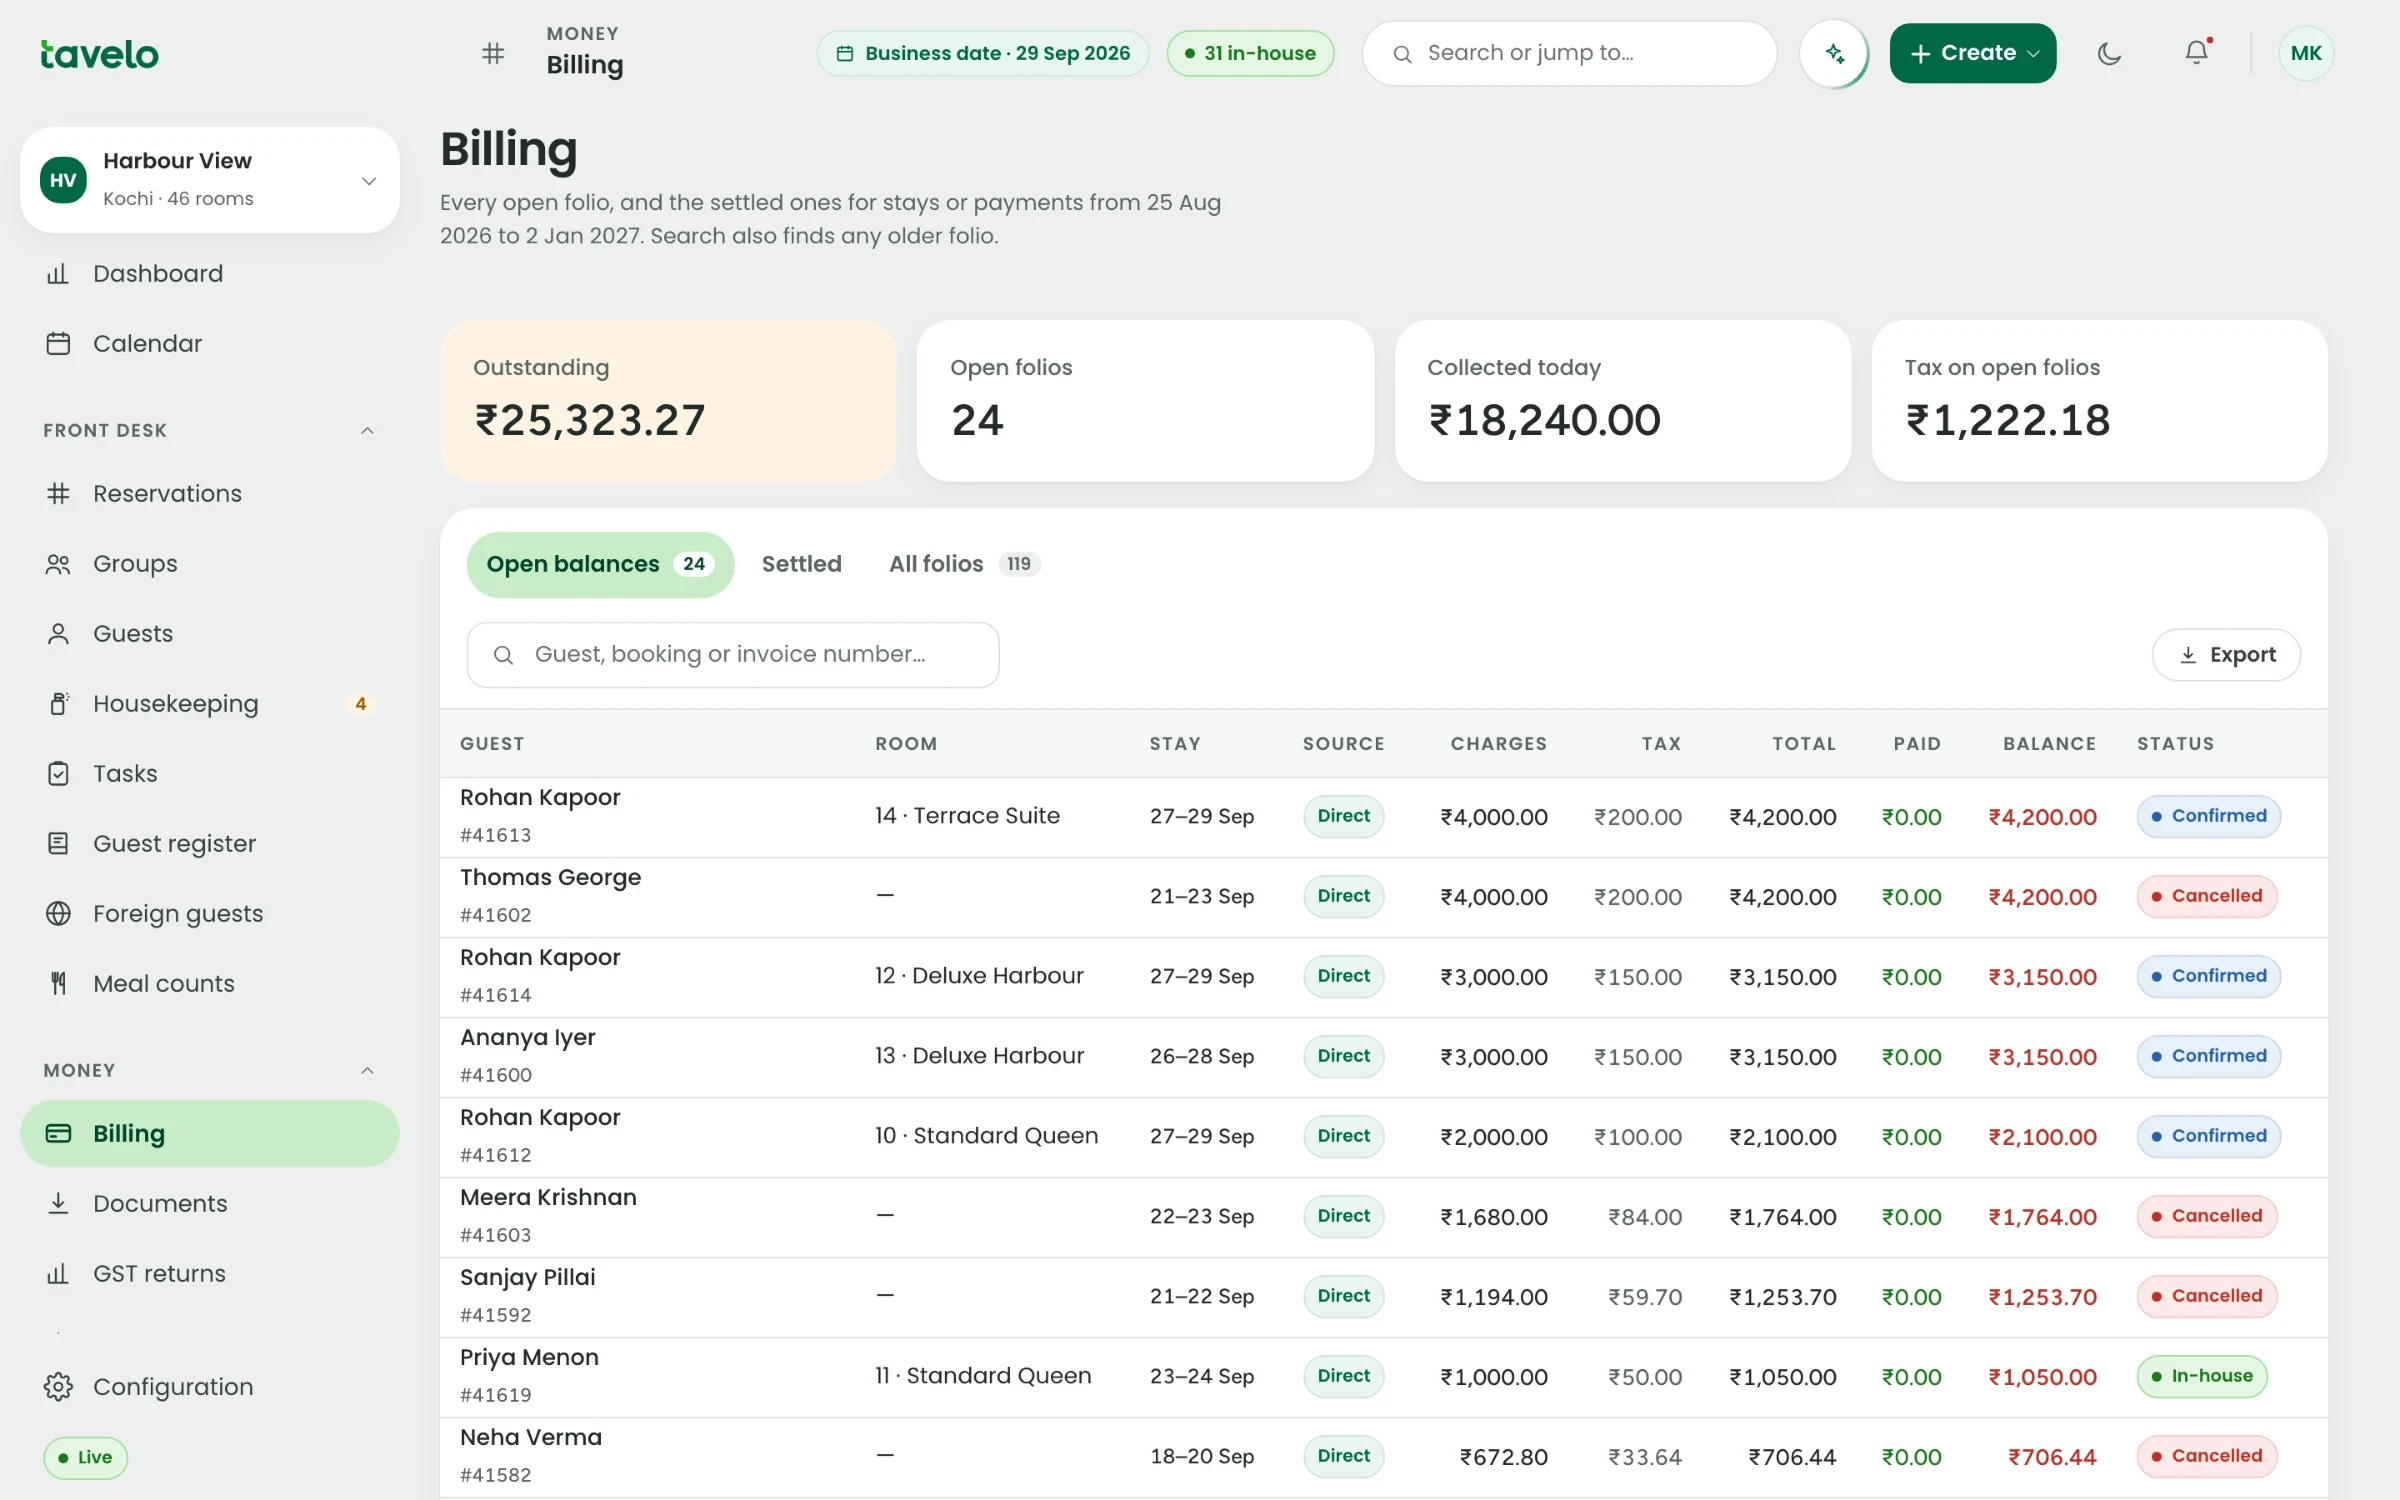The width and height of the screenshot is (2400, 1500).
Task: Switch to the All folios tab
Action: [x=964, y=564]
